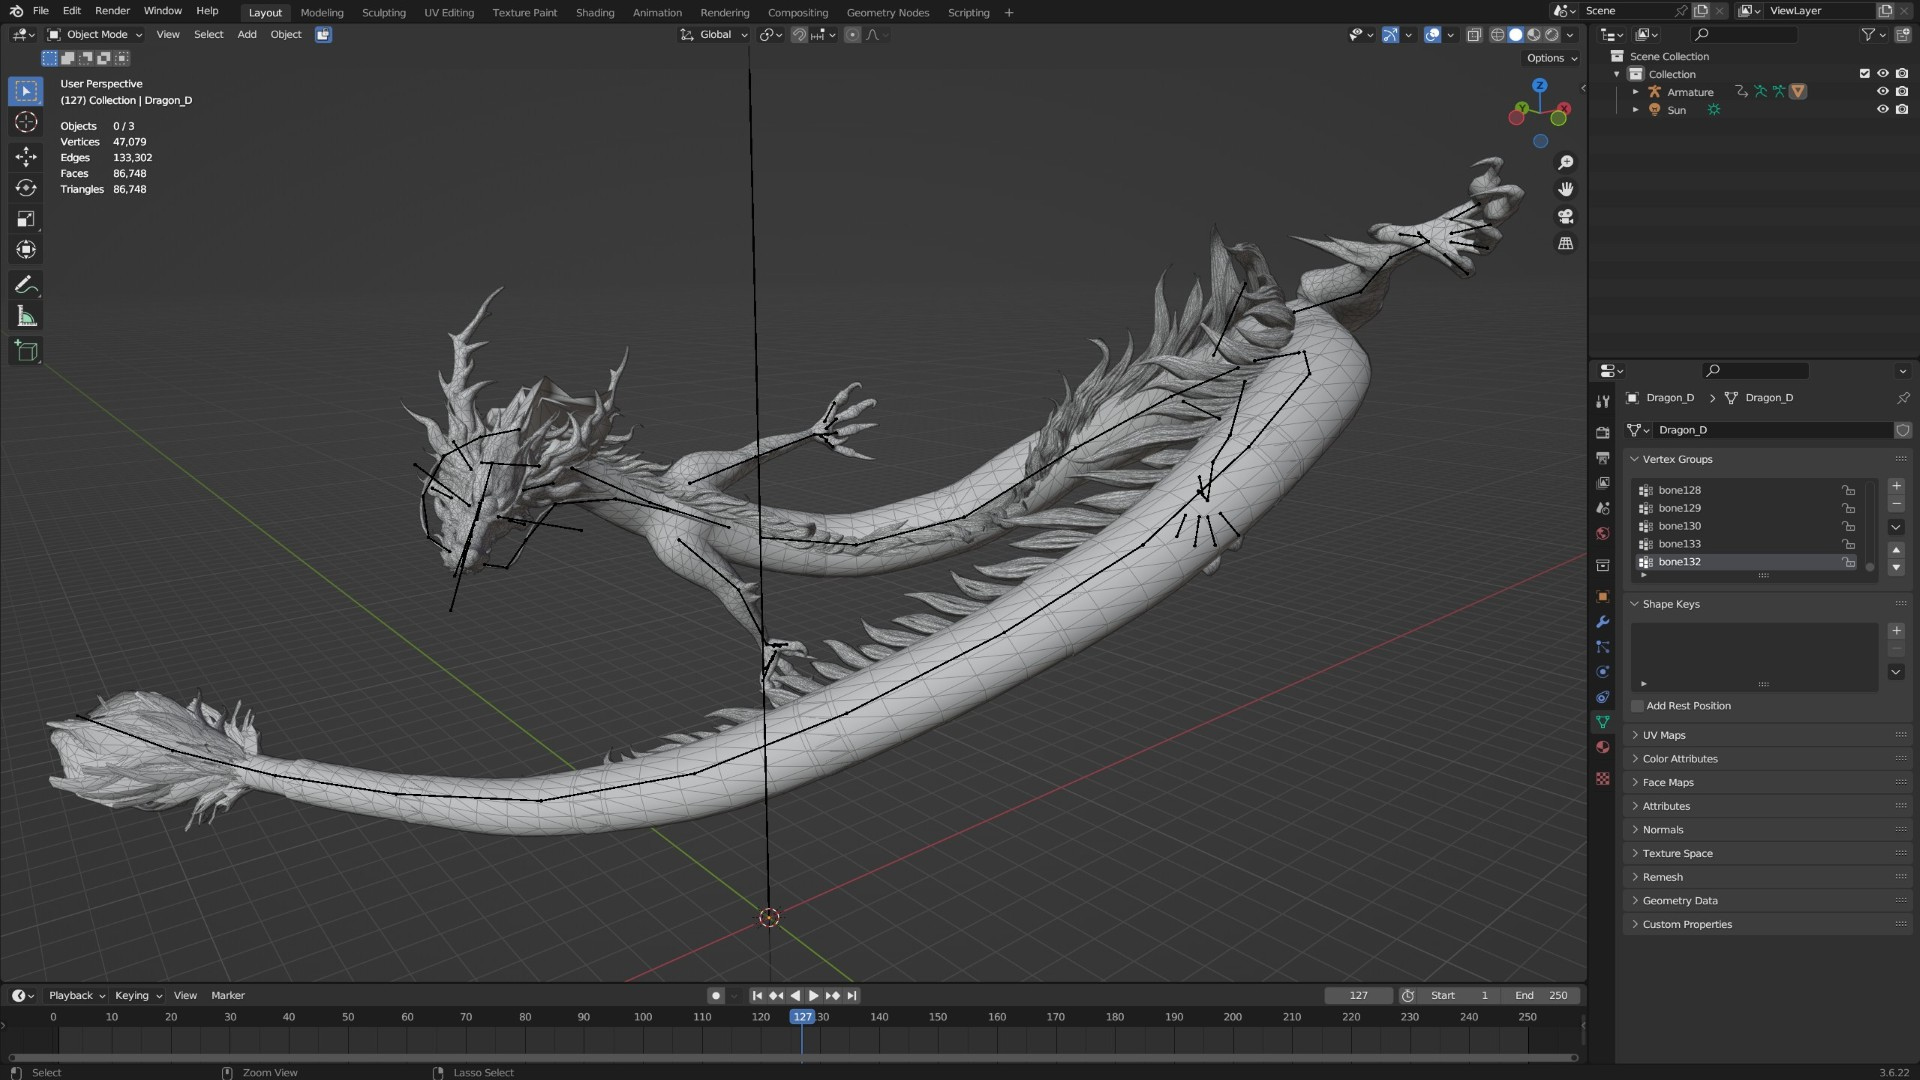Open the Edit menu

72,11
